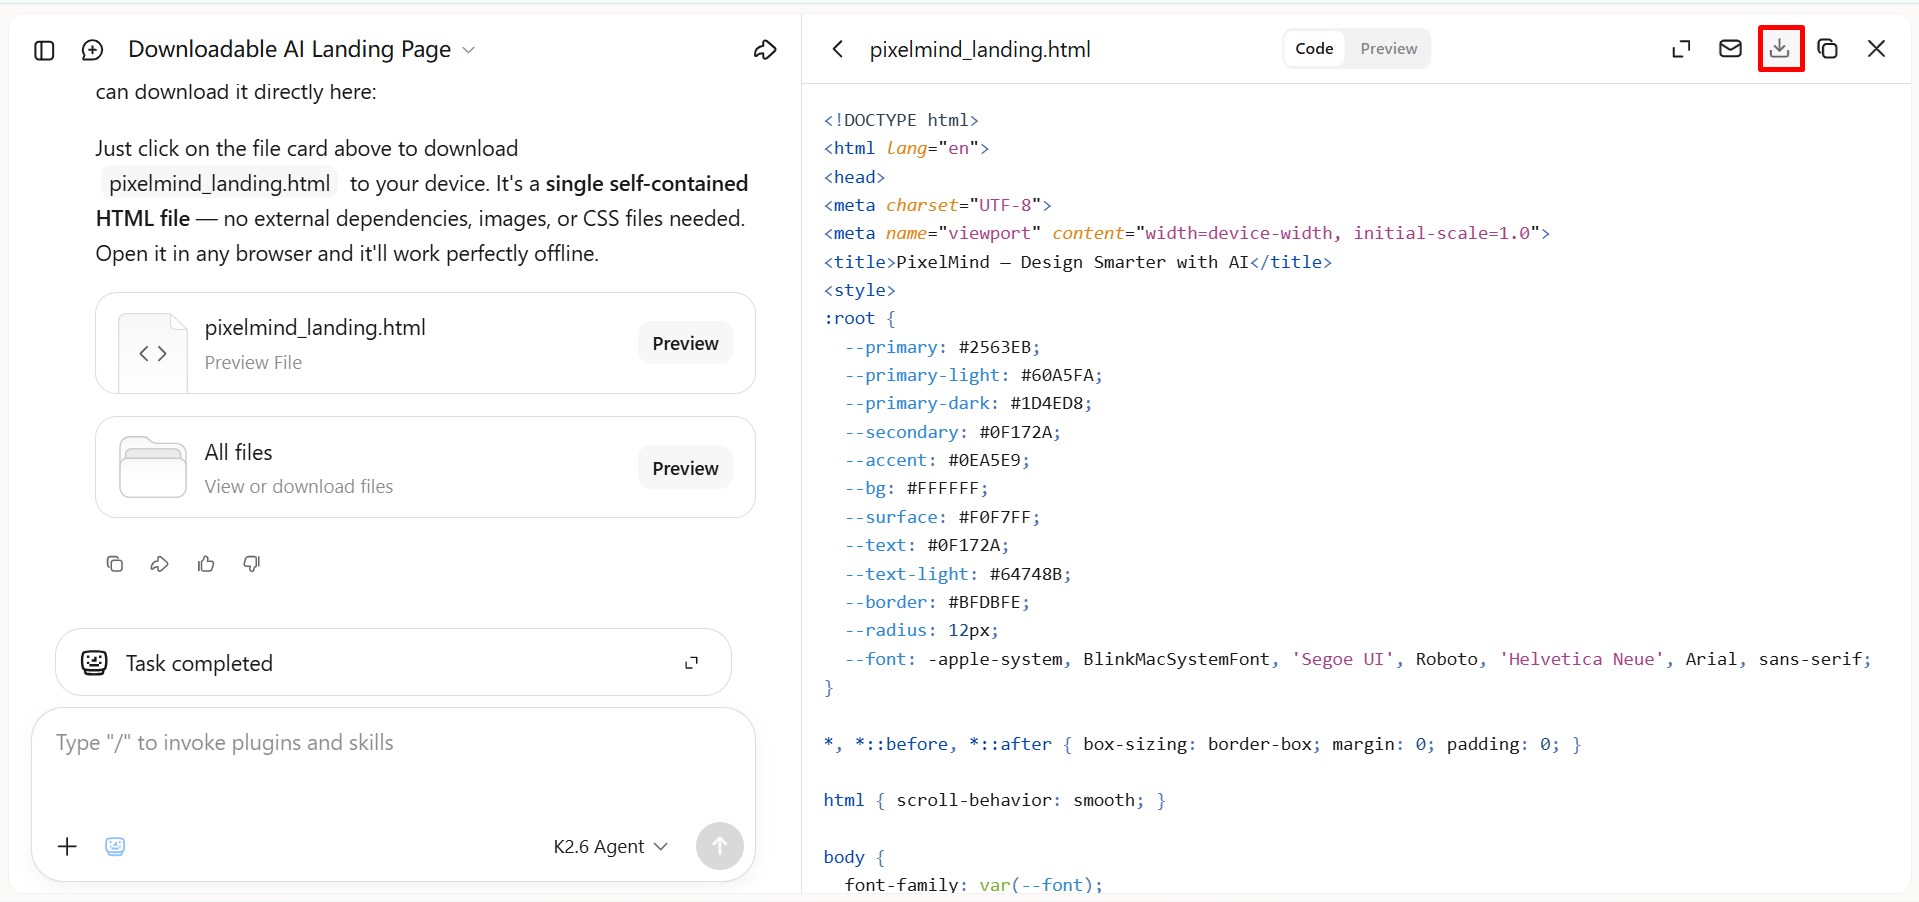Image resolution: width=1919 pixels, height=902 pixels.
Task: Send the file via the envelope icon
Action: [1730, 48]
